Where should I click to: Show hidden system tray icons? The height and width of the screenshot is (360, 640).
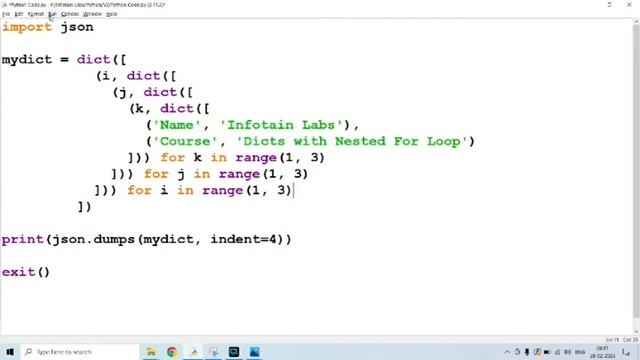507,352
